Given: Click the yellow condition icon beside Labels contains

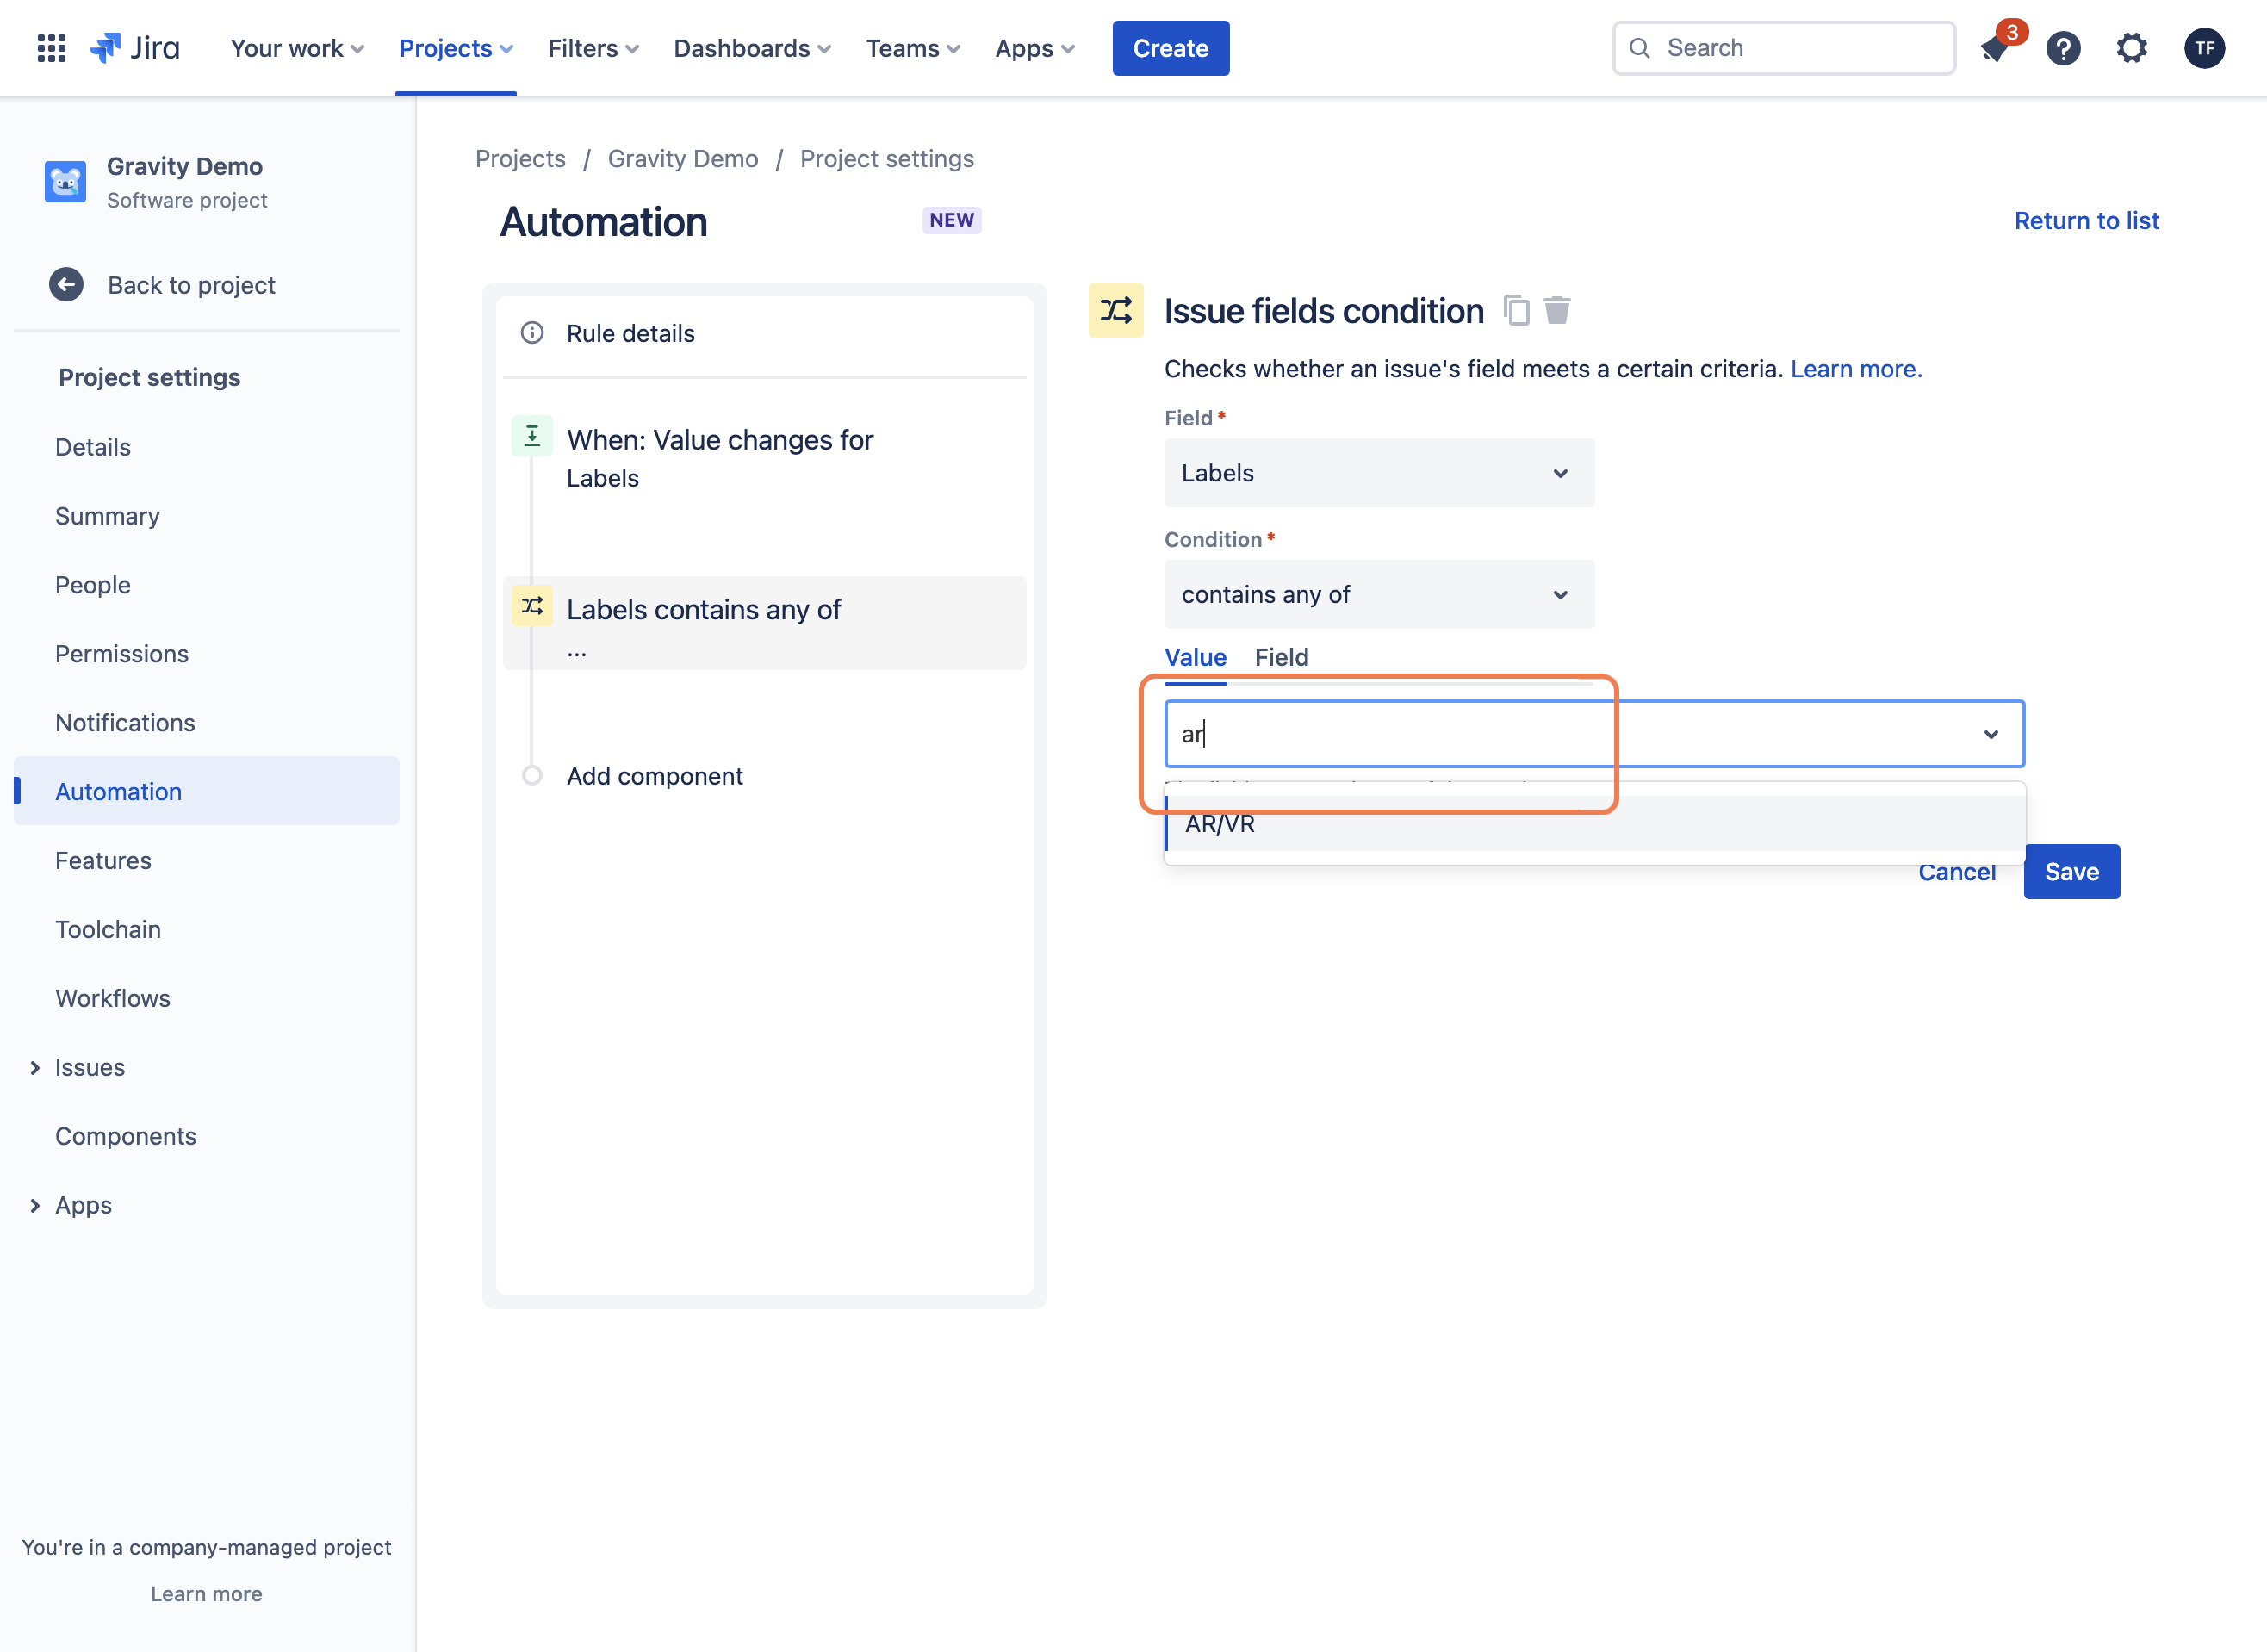Looking at the screenshot, I should click(x=532, y=606).
